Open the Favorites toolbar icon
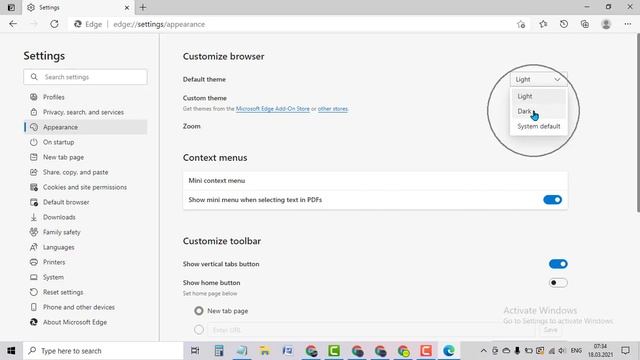640x360 pixels. (543, 24)
